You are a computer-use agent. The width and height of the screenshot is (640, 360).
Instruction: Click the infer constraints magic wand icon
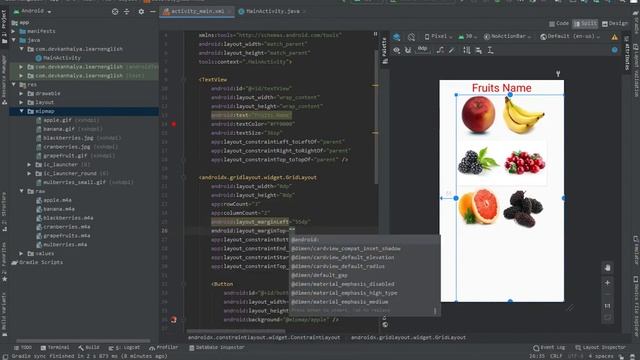point(451,50)
